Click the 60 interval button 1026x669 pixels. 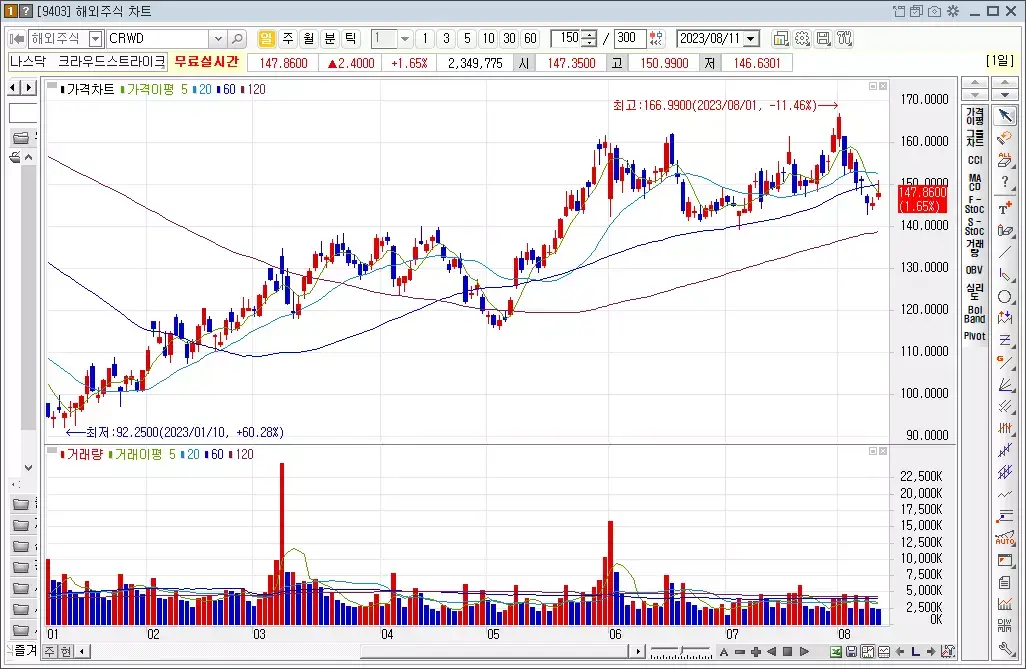click(x=530, y=39)
